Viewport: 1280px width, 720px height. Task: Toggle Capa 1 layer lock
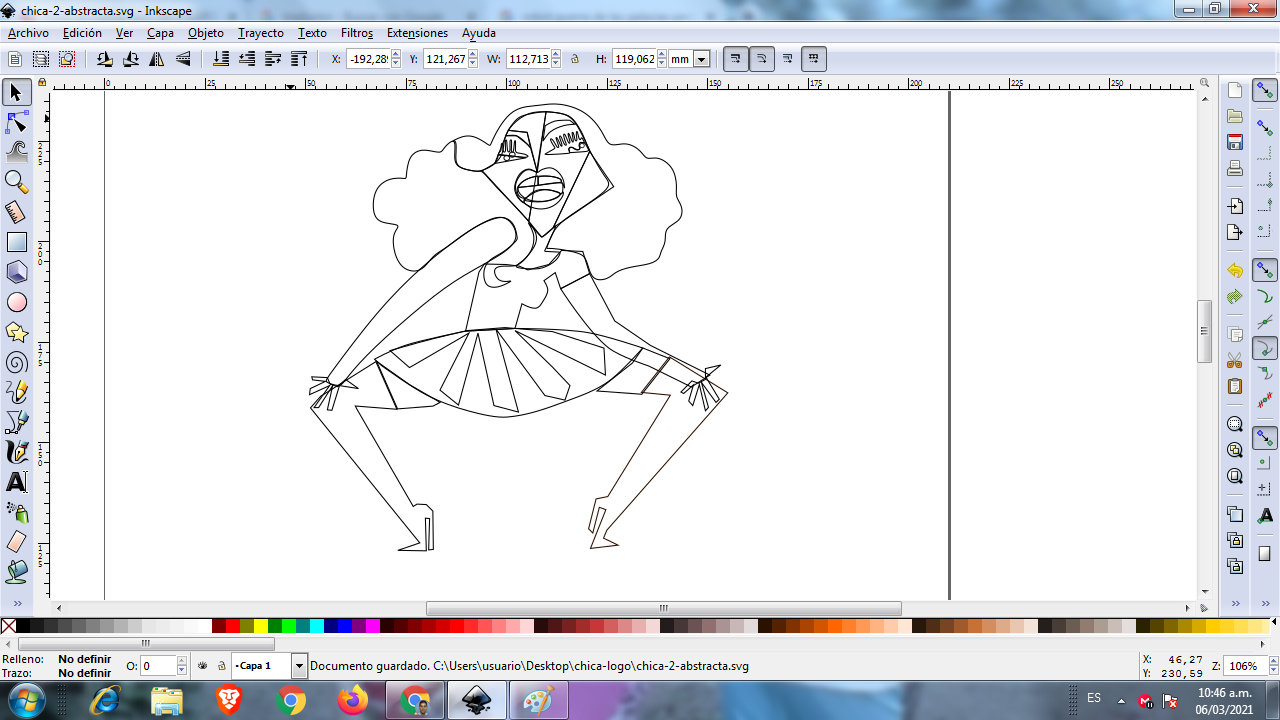(x=222, y=665)
